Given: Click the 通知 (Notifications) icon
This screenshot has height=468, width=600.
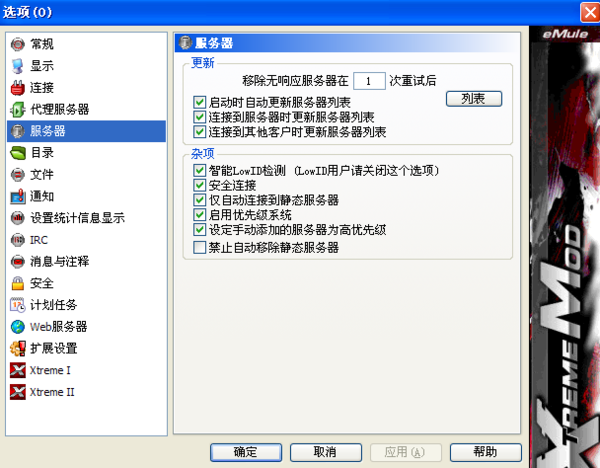Looking at the screenshot, I should coord(18,196).
